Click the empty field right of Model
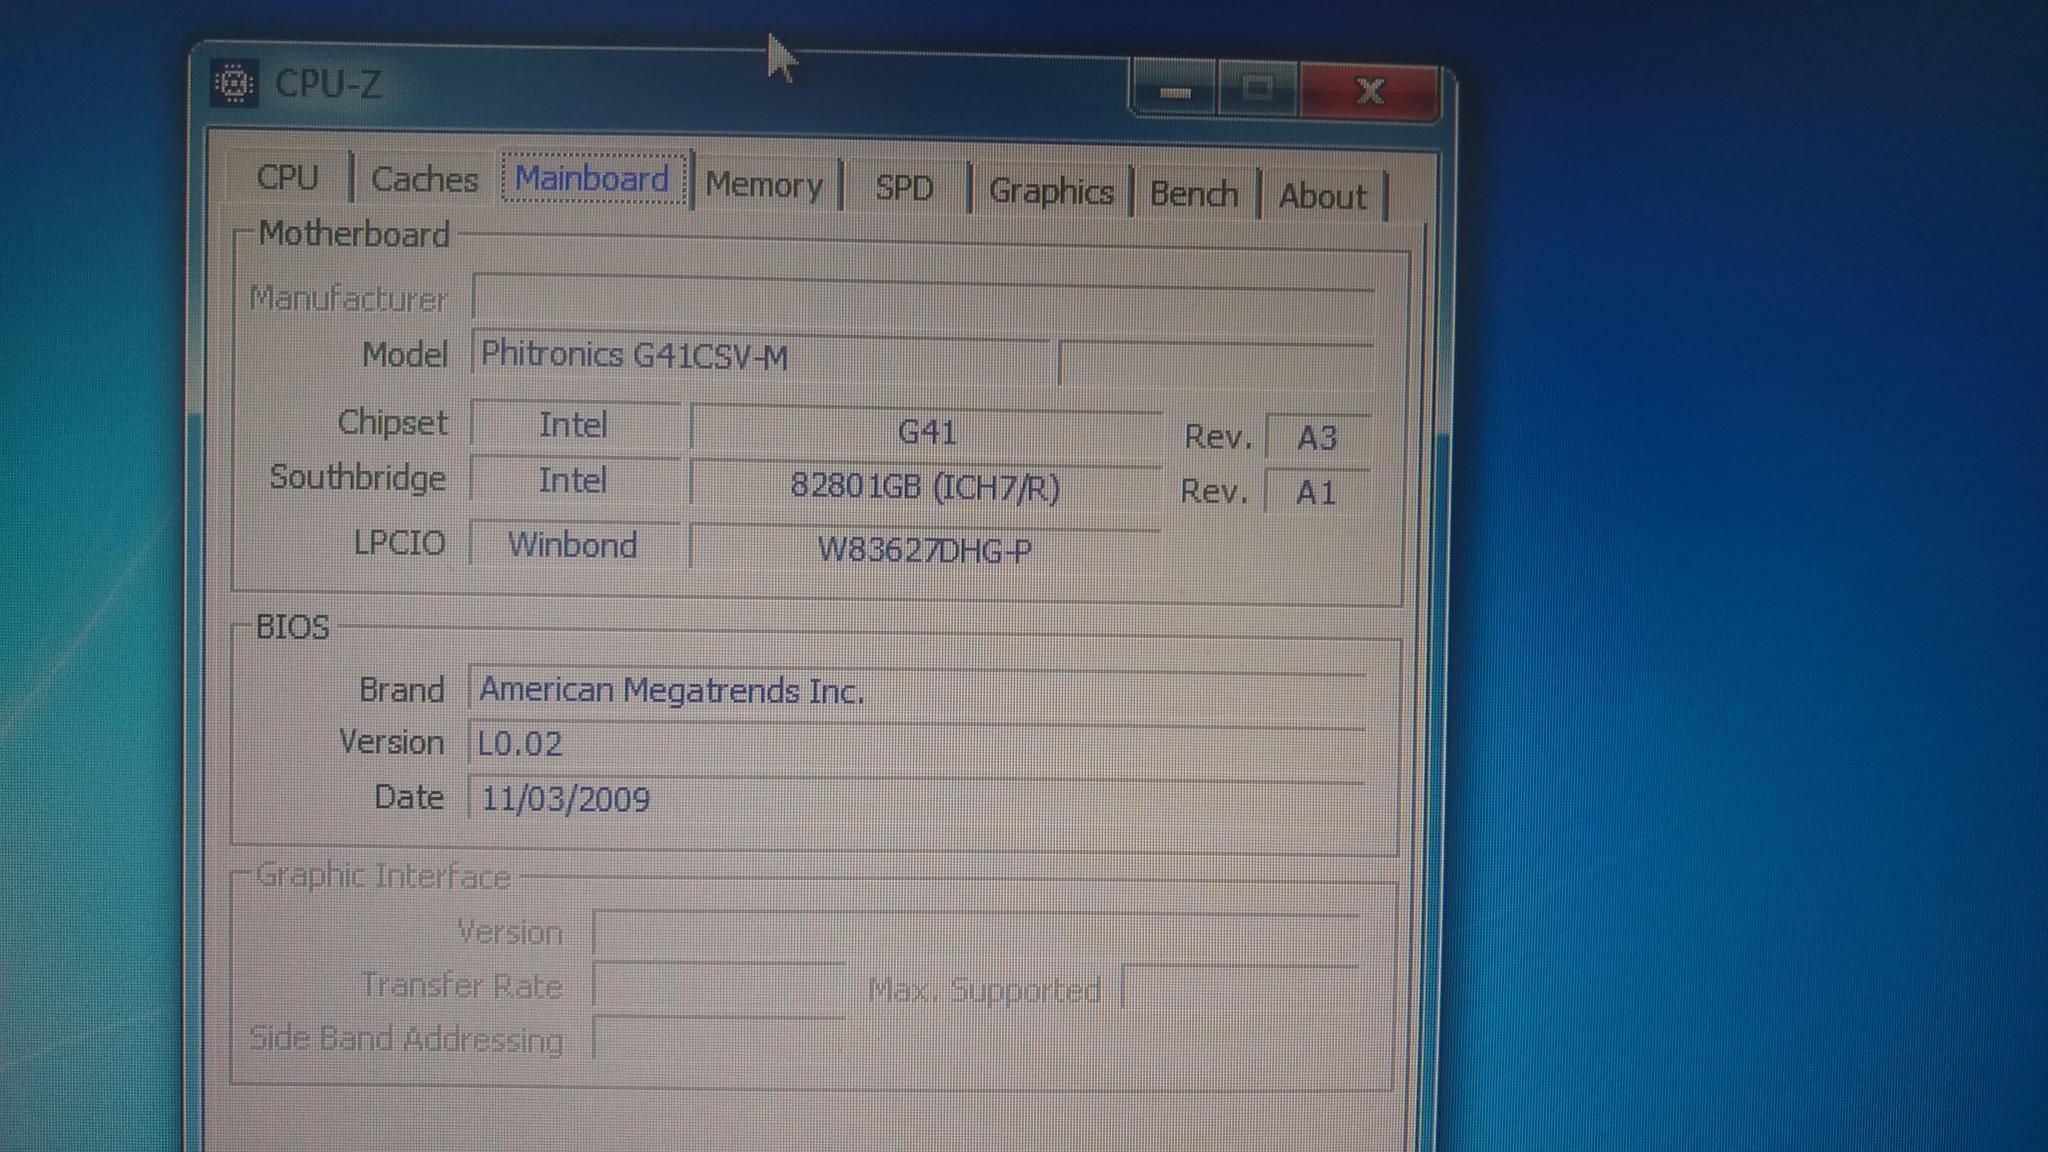 click(x=1216, y=363)
